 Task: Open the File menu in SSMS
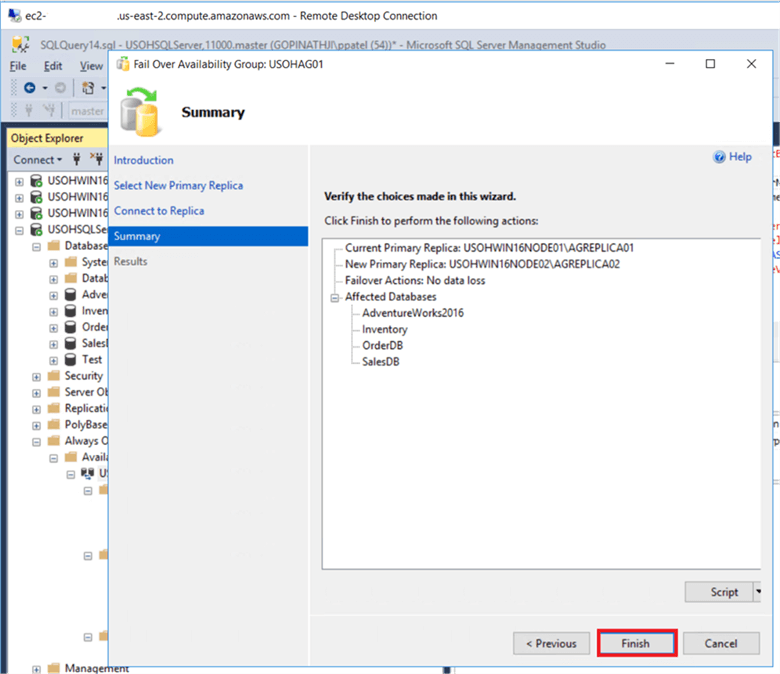point(18,66)
